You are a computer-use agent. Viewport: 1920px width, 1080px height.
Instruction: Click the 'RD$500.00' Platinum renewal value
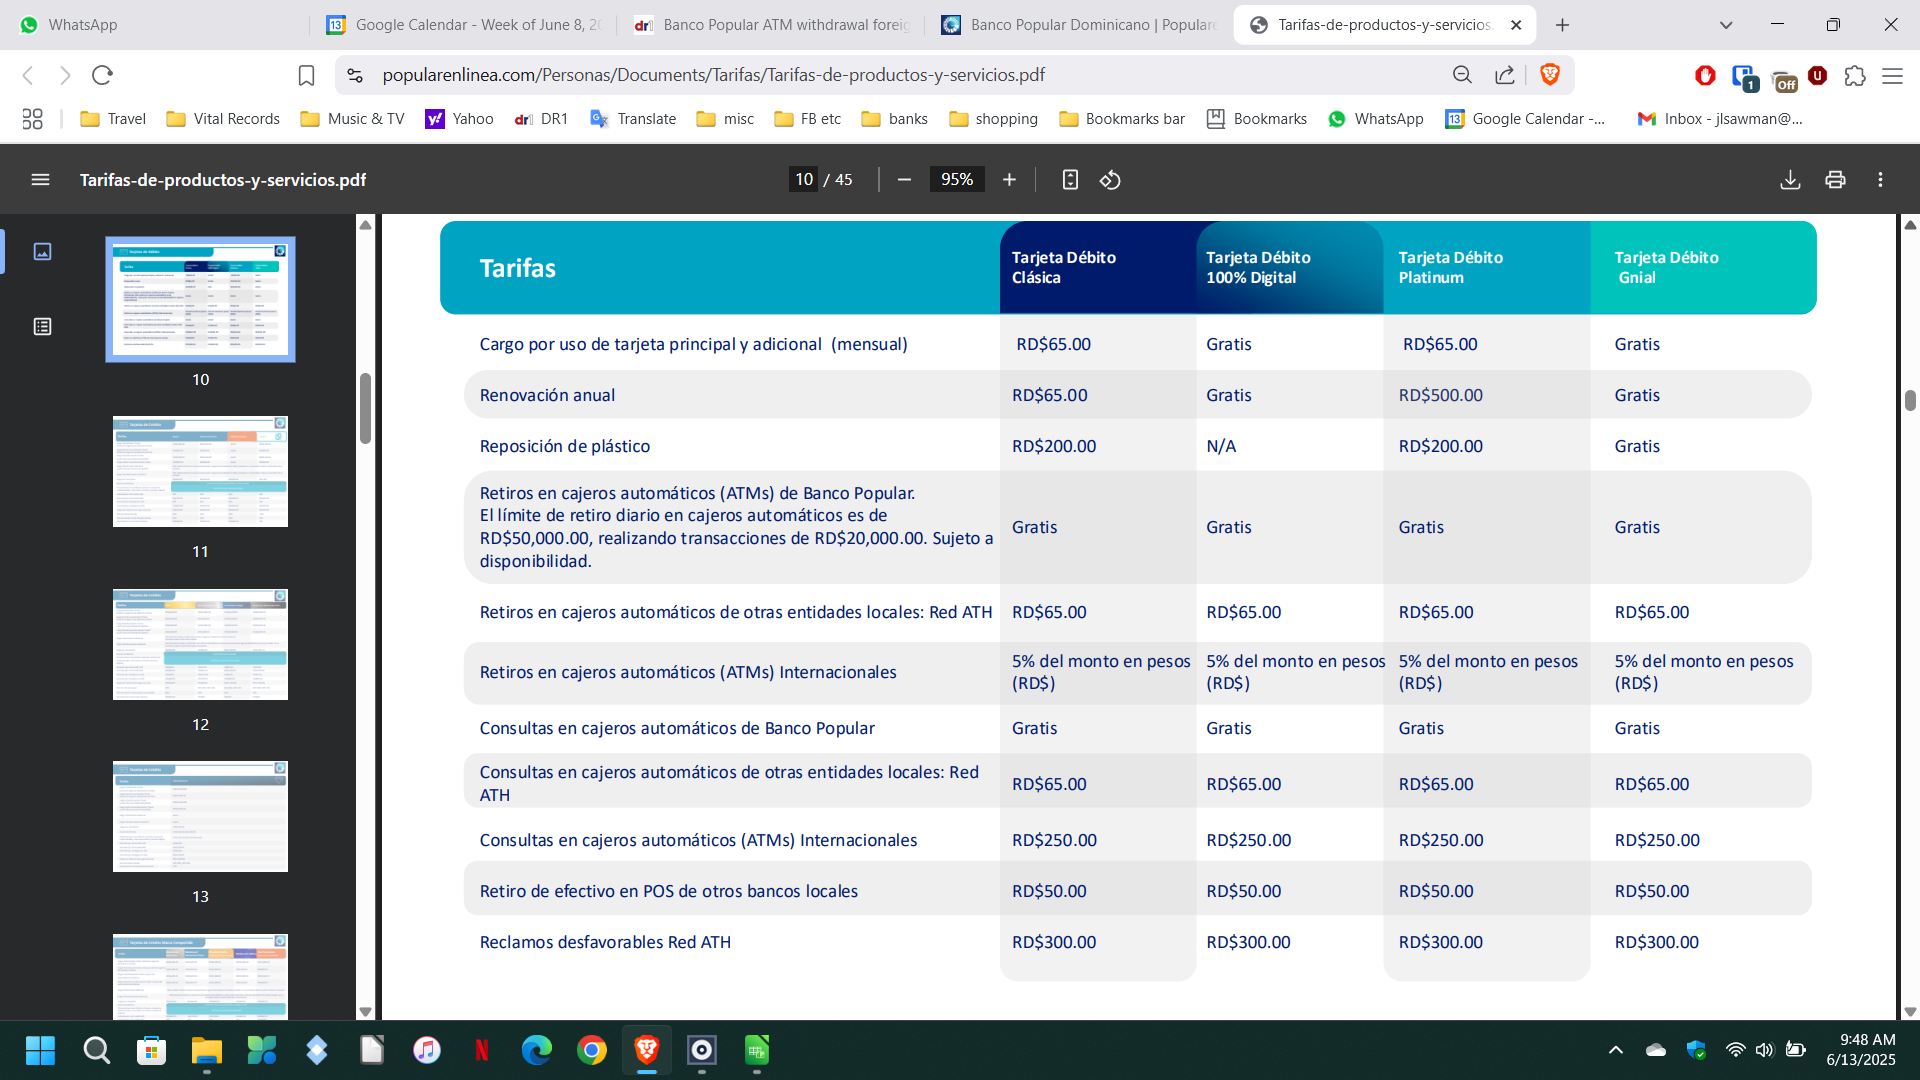point(1440,395)
